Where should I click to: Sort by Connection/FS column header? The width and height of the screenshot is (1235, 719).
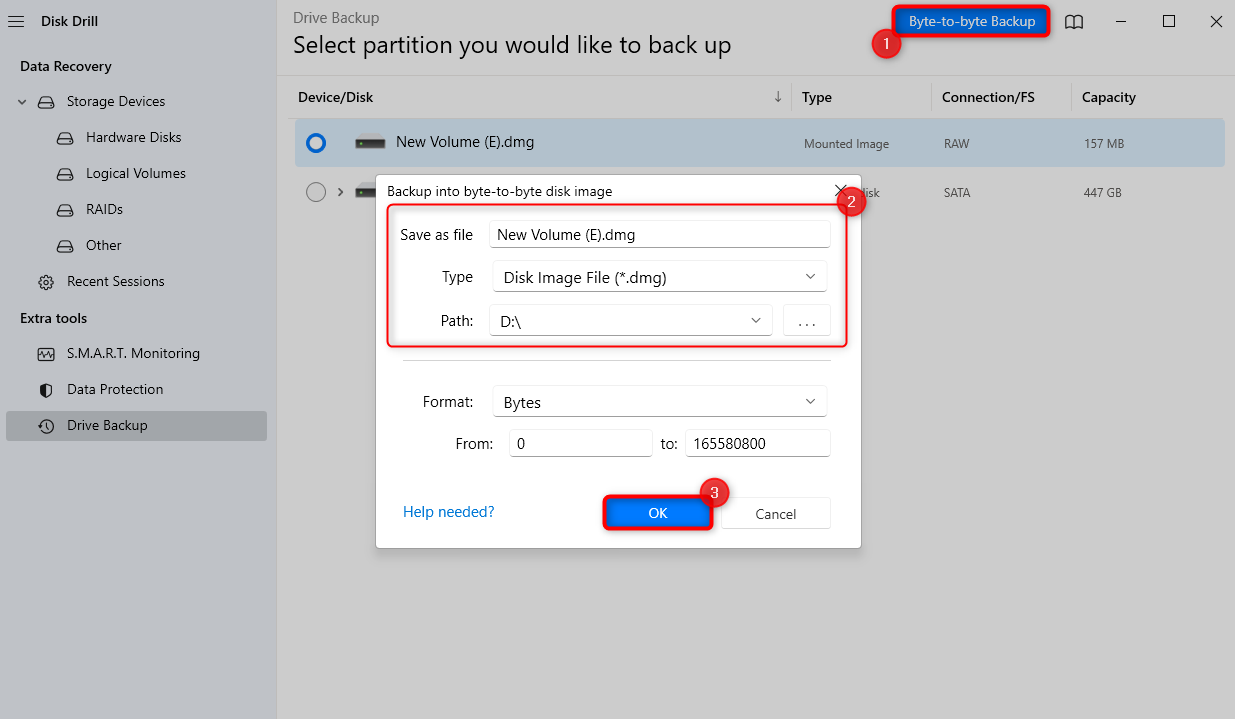pyautogui.click(x=988, y=97)
